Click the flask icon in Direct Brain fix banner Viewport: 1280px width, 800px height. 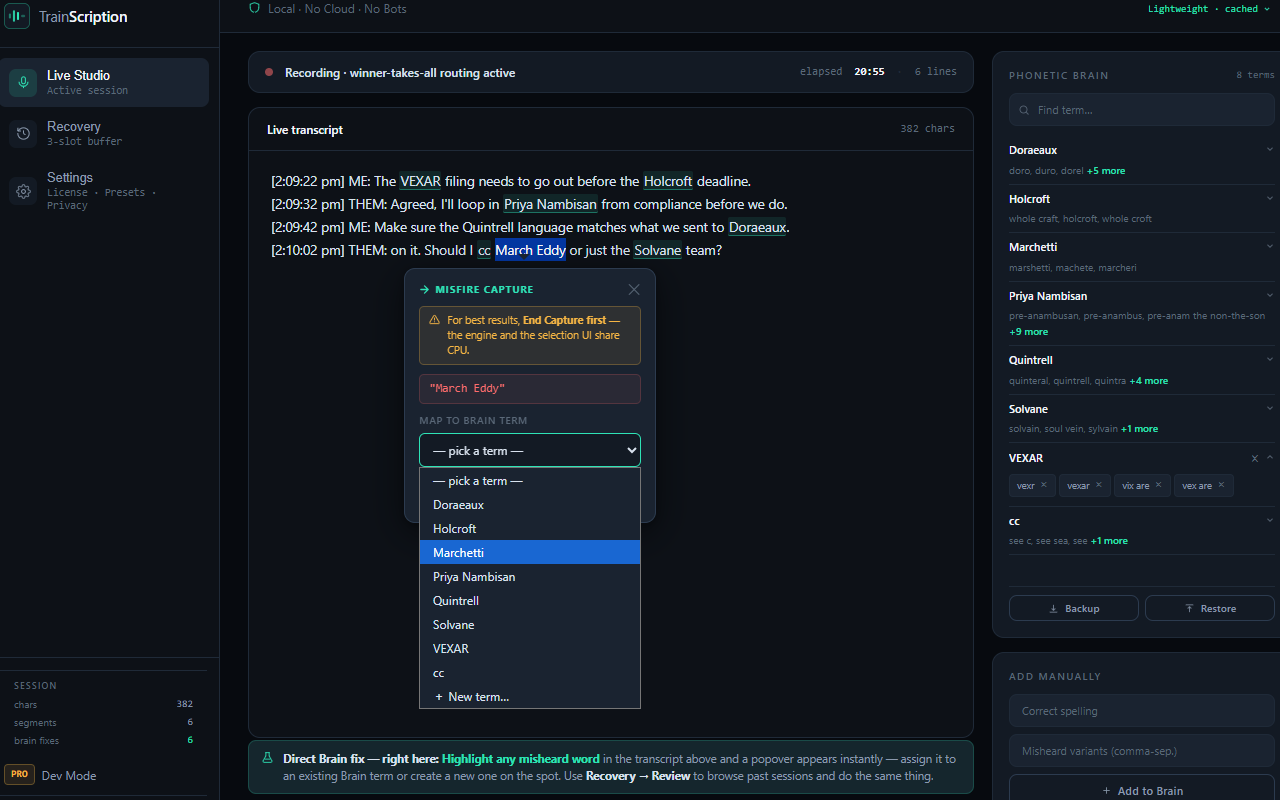(267, 758)
